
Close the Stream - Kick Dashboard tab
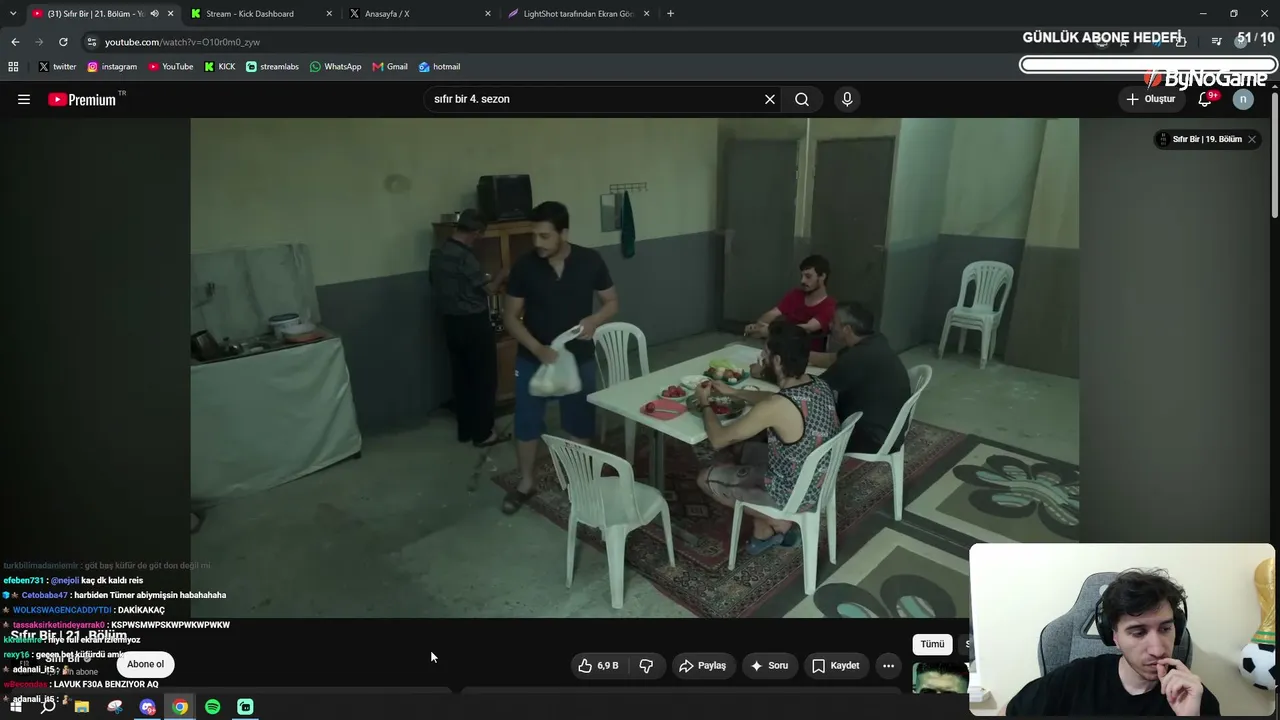329,14
